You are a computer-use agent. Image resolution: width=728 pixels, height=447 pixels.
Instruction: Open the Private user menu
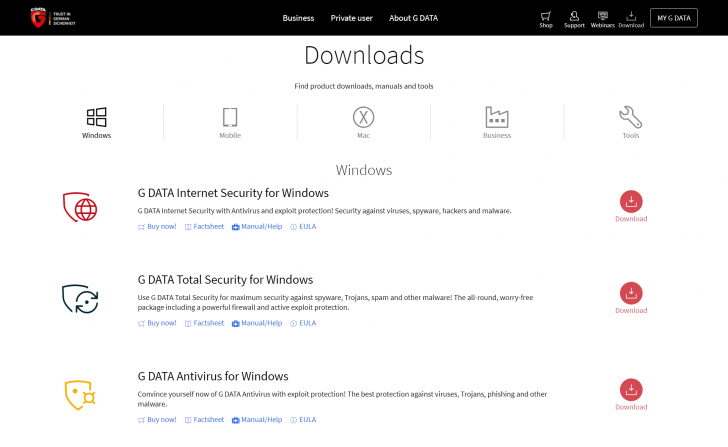point(351,18)
